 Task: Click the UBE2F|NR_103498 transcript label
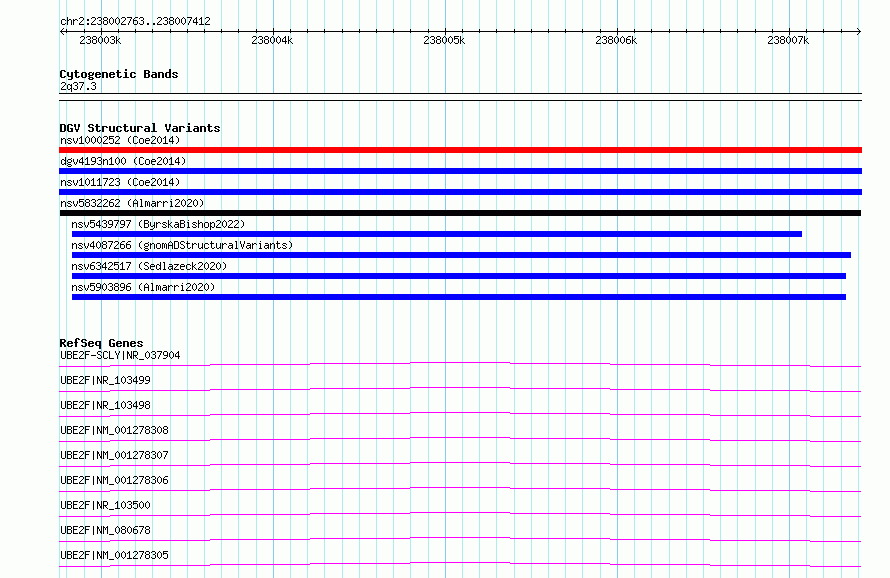[x=105, y=405]
